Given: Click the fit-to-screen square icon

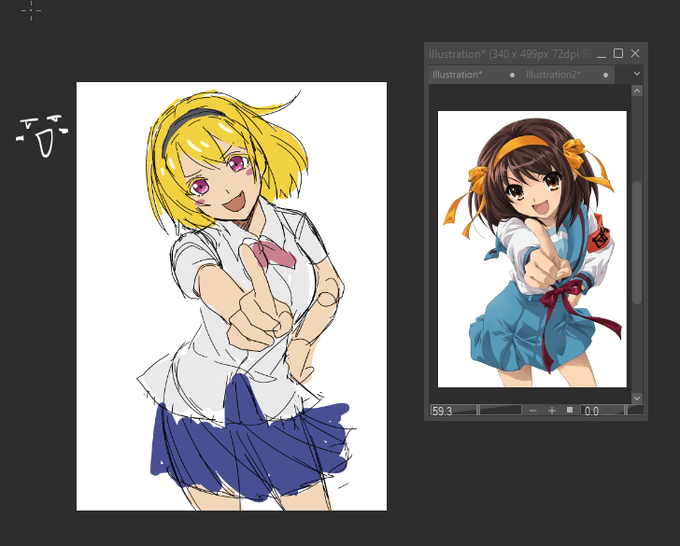Looking at the screenshot, I should [570, 410].
